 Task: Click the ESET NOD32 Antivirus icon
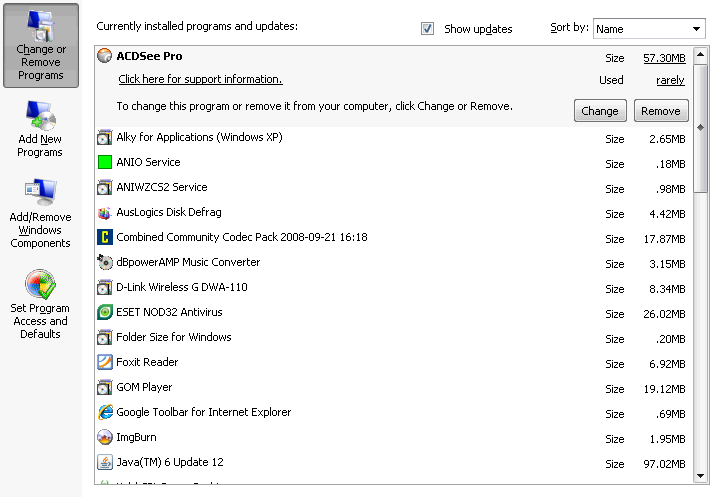pyautogui.click(x=105, y=312)
